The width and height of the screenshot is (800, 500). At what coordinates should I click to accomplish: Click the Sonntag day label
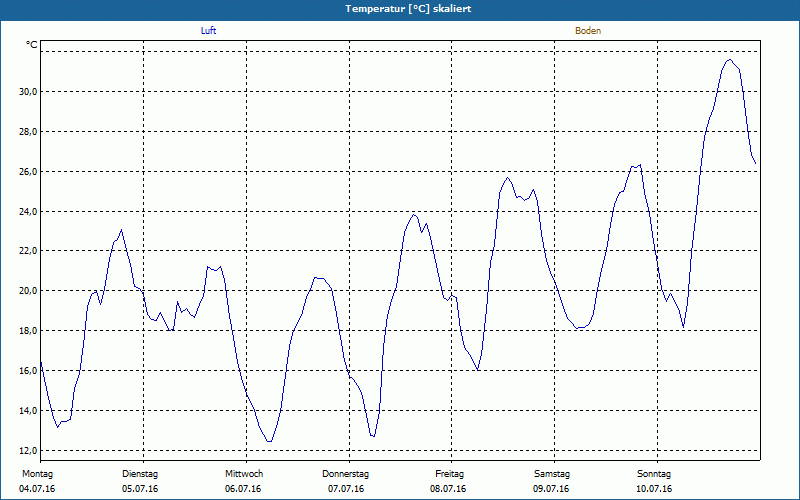click(654, 474)
